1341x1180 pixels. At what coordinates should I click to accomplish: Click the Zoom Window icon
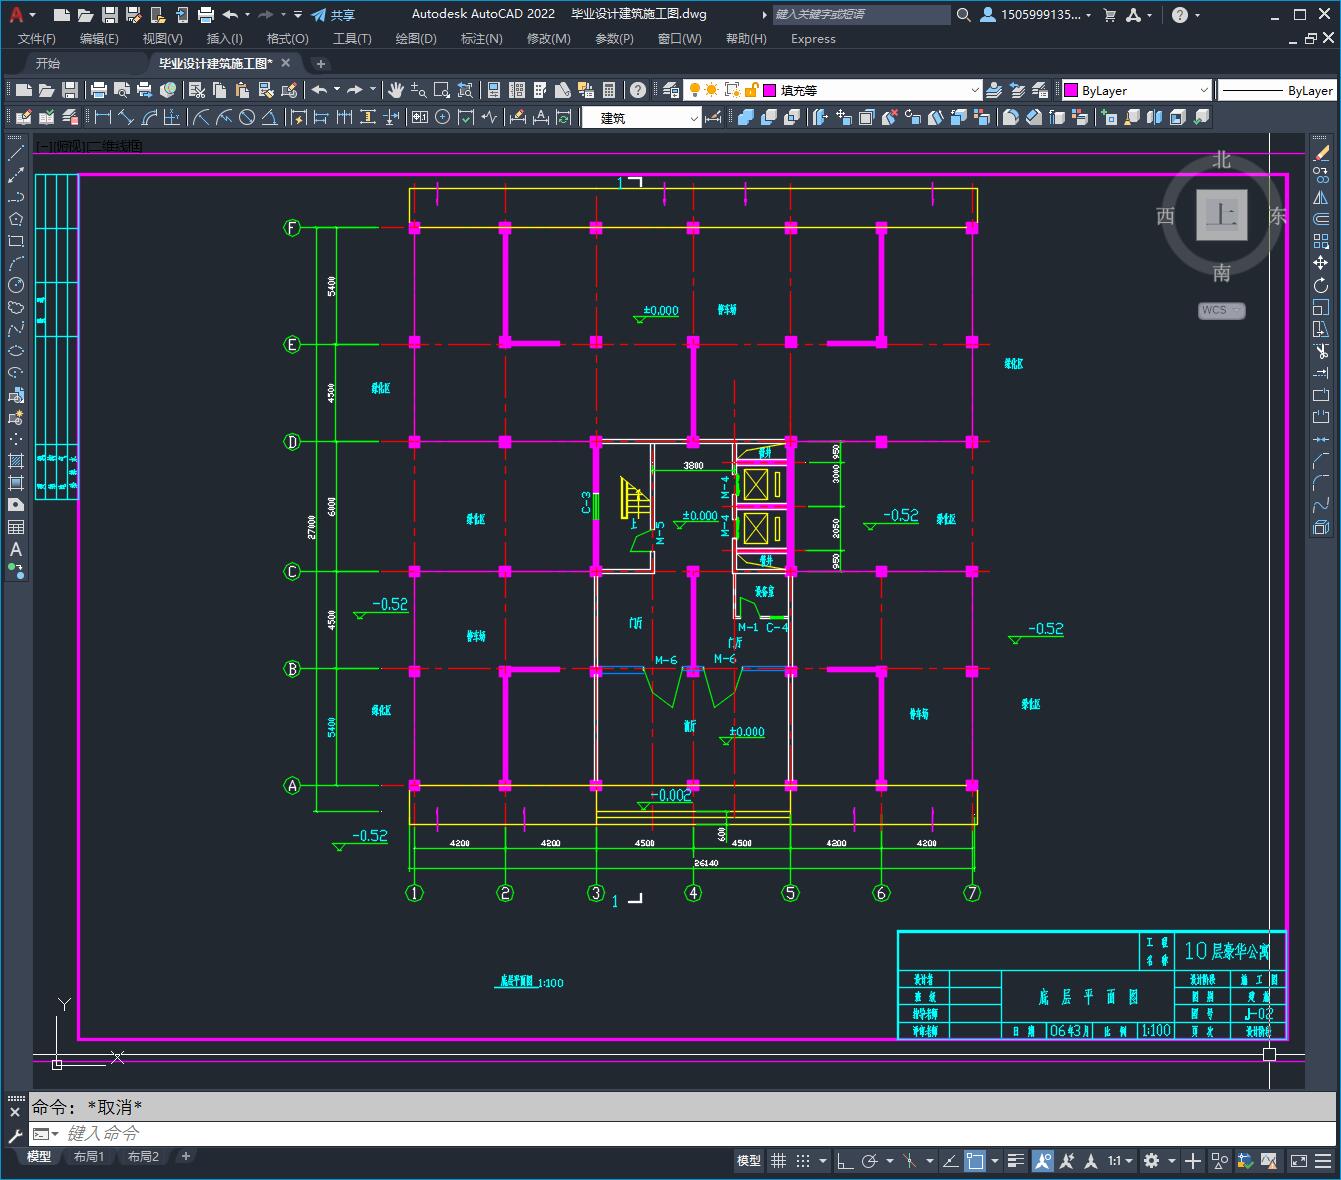(441, 90)
